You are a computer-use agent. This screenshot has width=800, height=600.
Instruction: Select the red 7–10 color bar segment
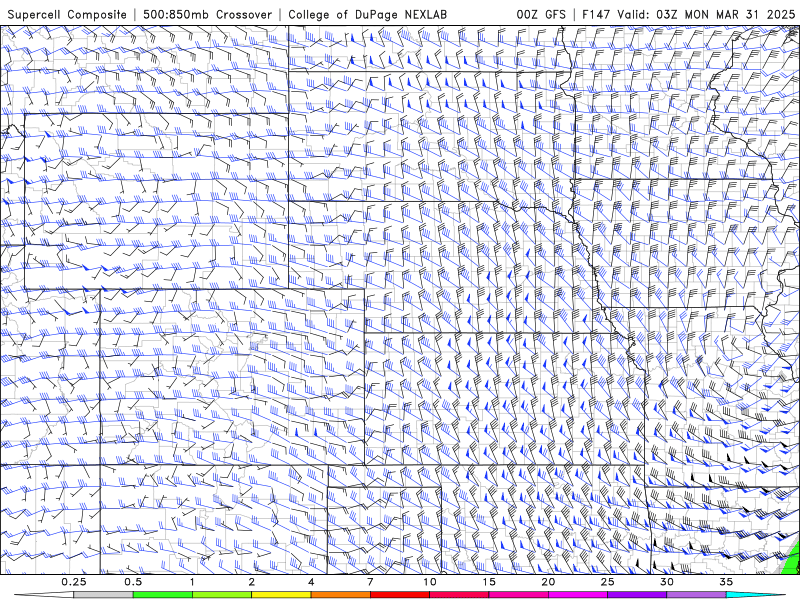400,594
